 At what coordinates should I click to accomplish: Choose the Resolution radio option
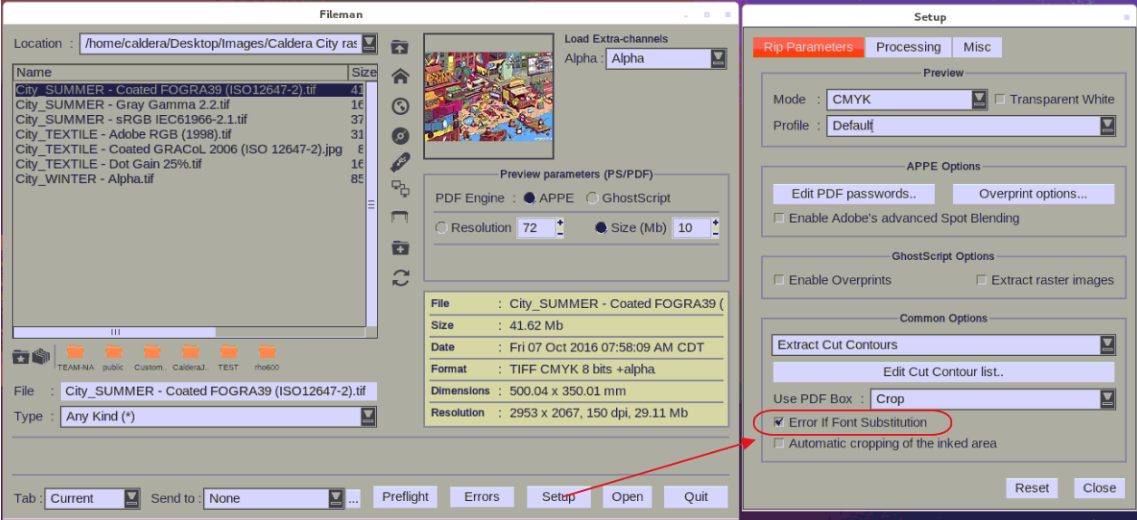point(441,228)
